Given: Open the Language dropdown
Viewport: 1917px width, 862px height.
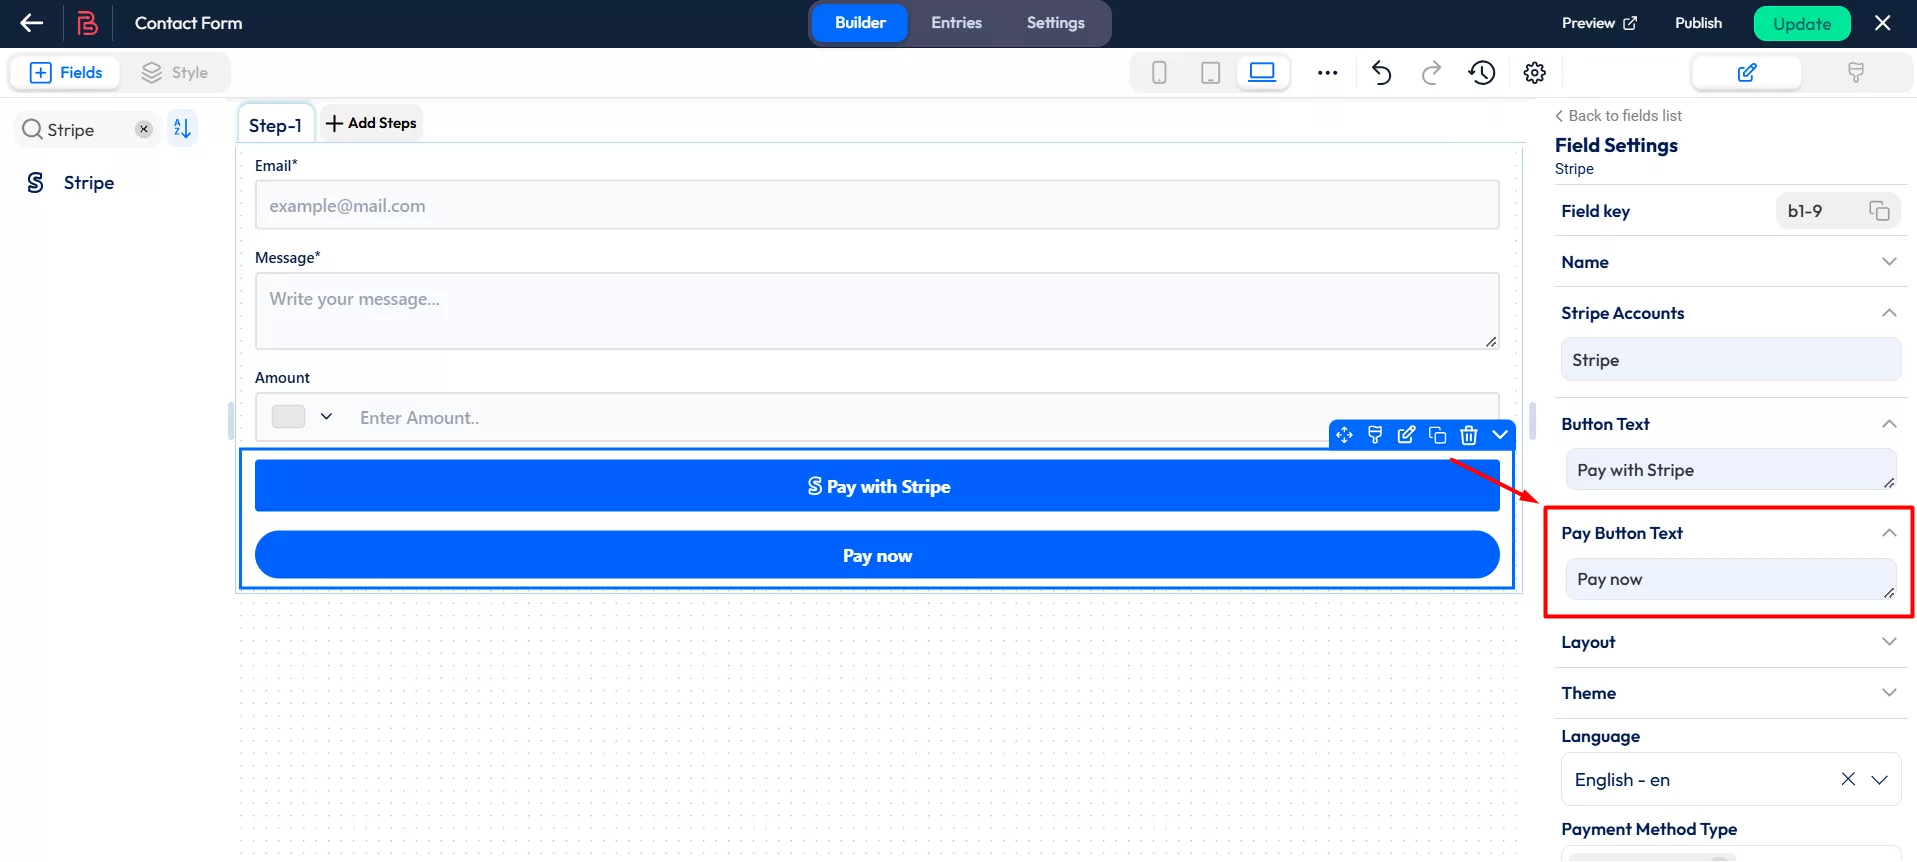Looking at the screenshot, I should (x=1879, y=780).
